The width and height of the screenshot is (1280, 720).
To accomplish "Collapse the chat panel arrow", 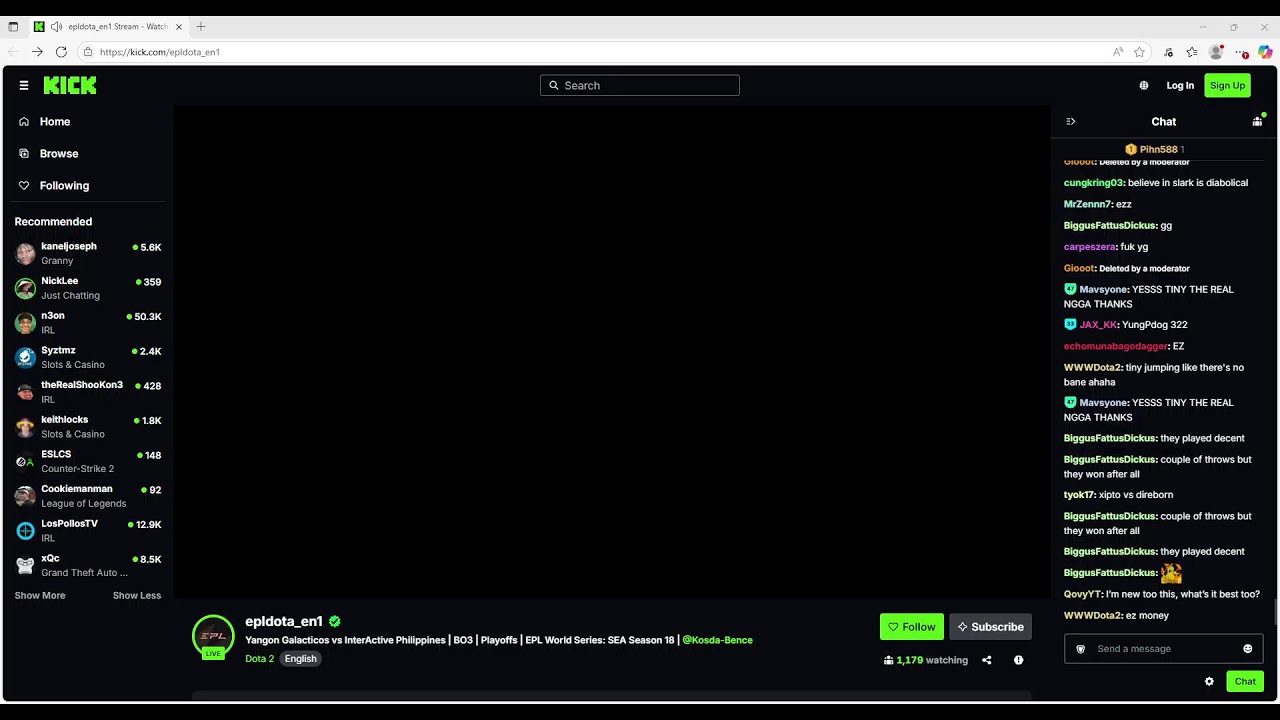I will click(1071, 122).
